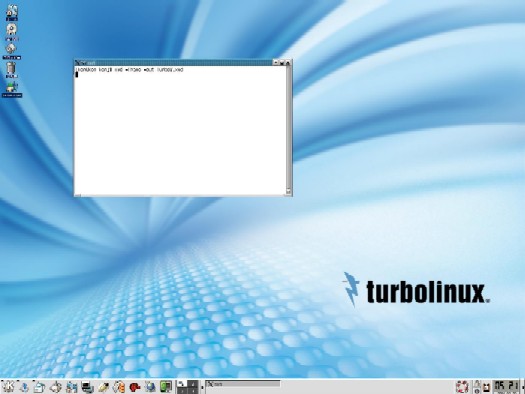
Task: Open the green-topped bottom desktop icon
Action: [x=12, y=89]
